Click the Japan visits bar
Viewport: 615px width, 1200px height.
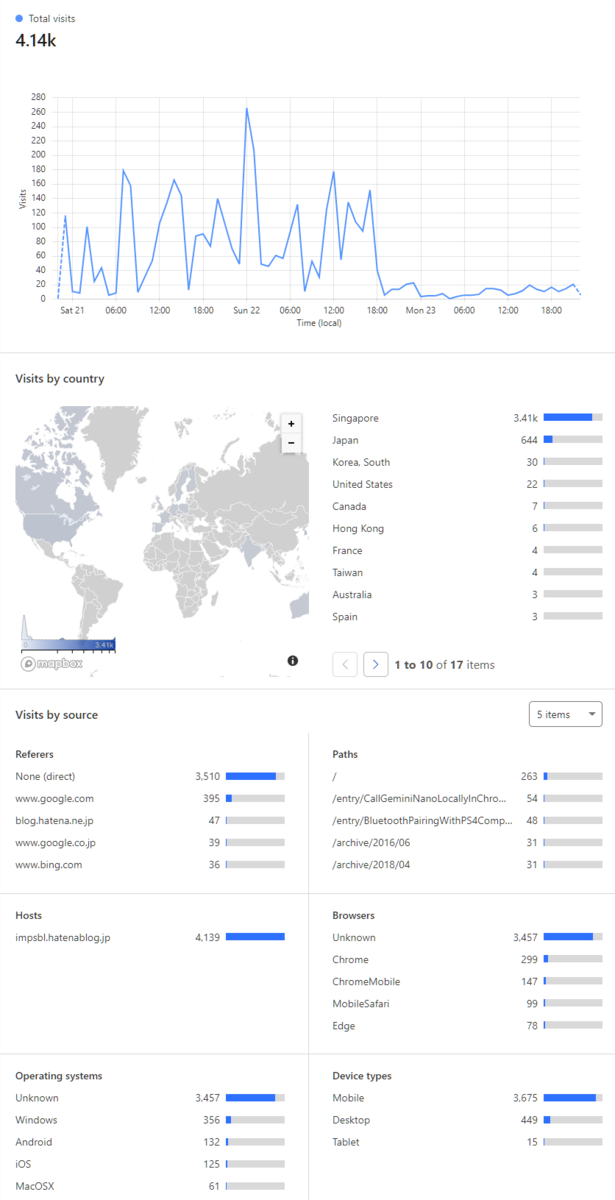pyautogui.click(x=573, y=440)
